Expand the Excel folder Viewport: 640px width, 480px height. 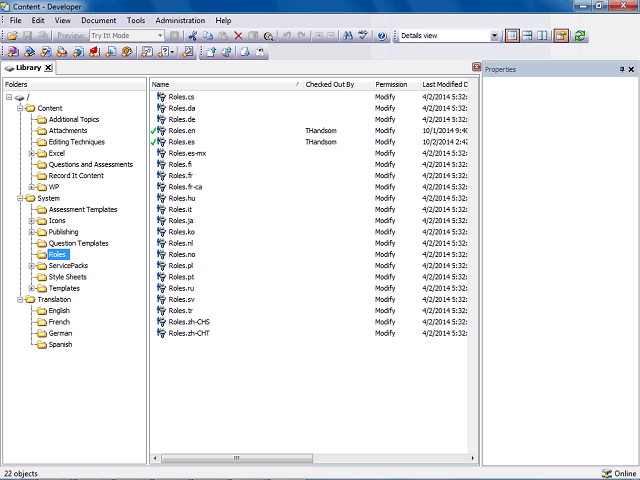[31, 153]
